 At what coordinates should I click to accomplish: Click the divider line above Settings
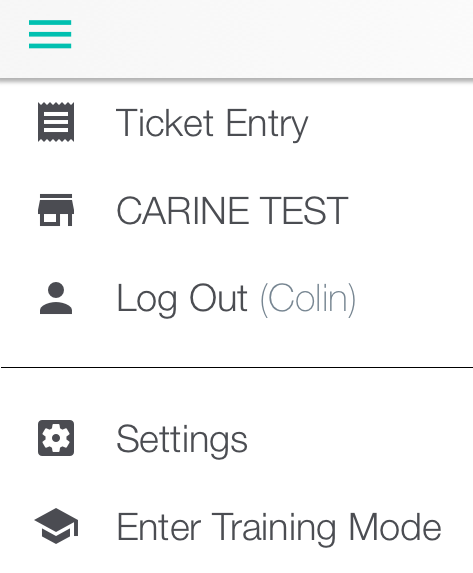tap(236, 367)
